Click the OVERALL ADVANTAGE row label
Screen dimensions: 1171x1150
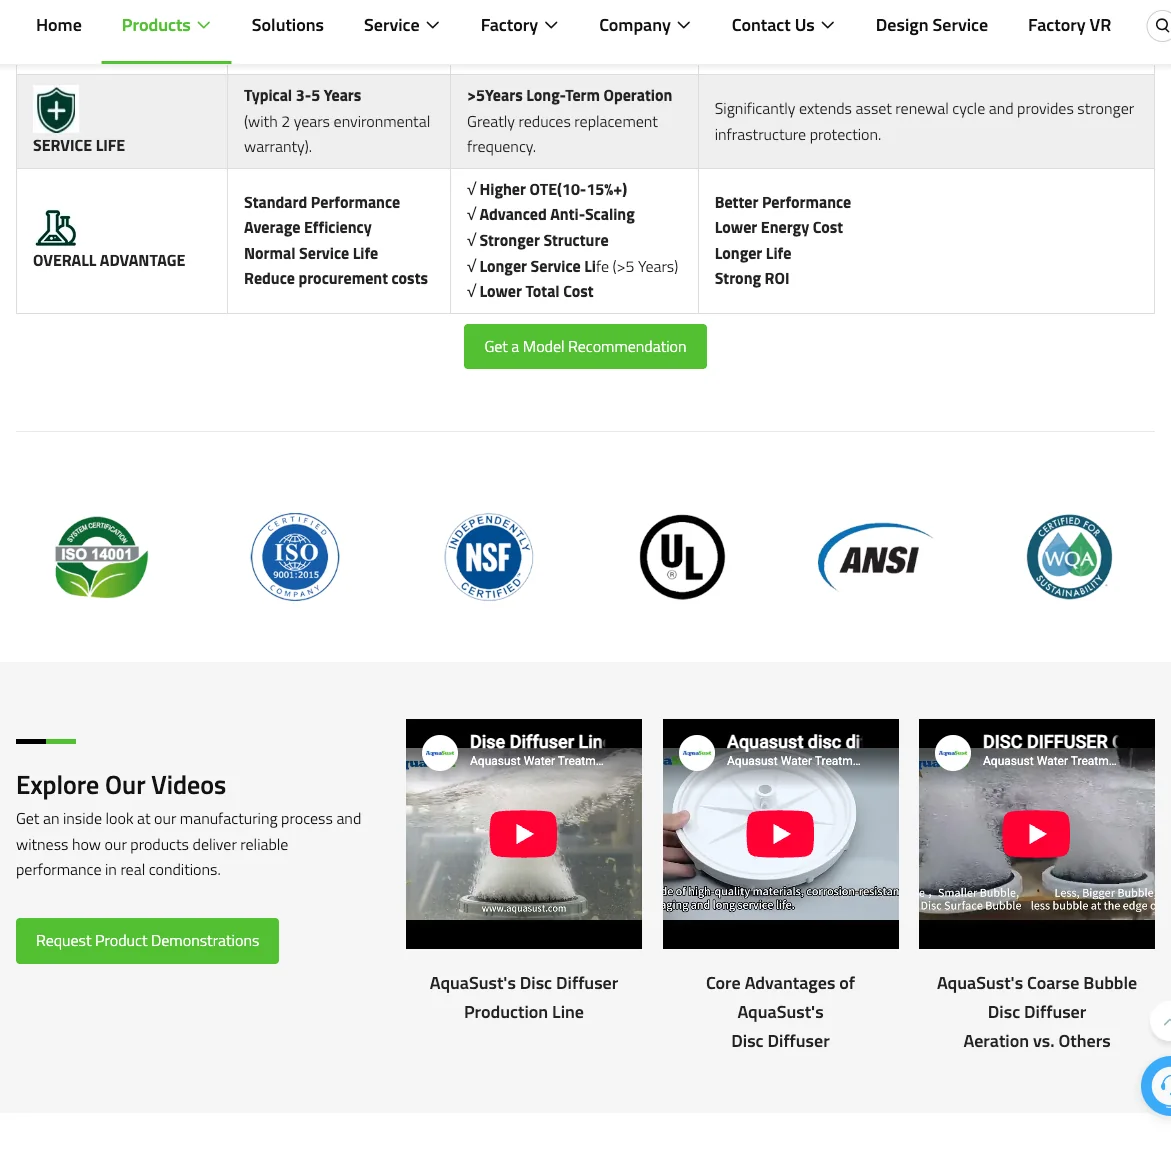tap(109, 261)
